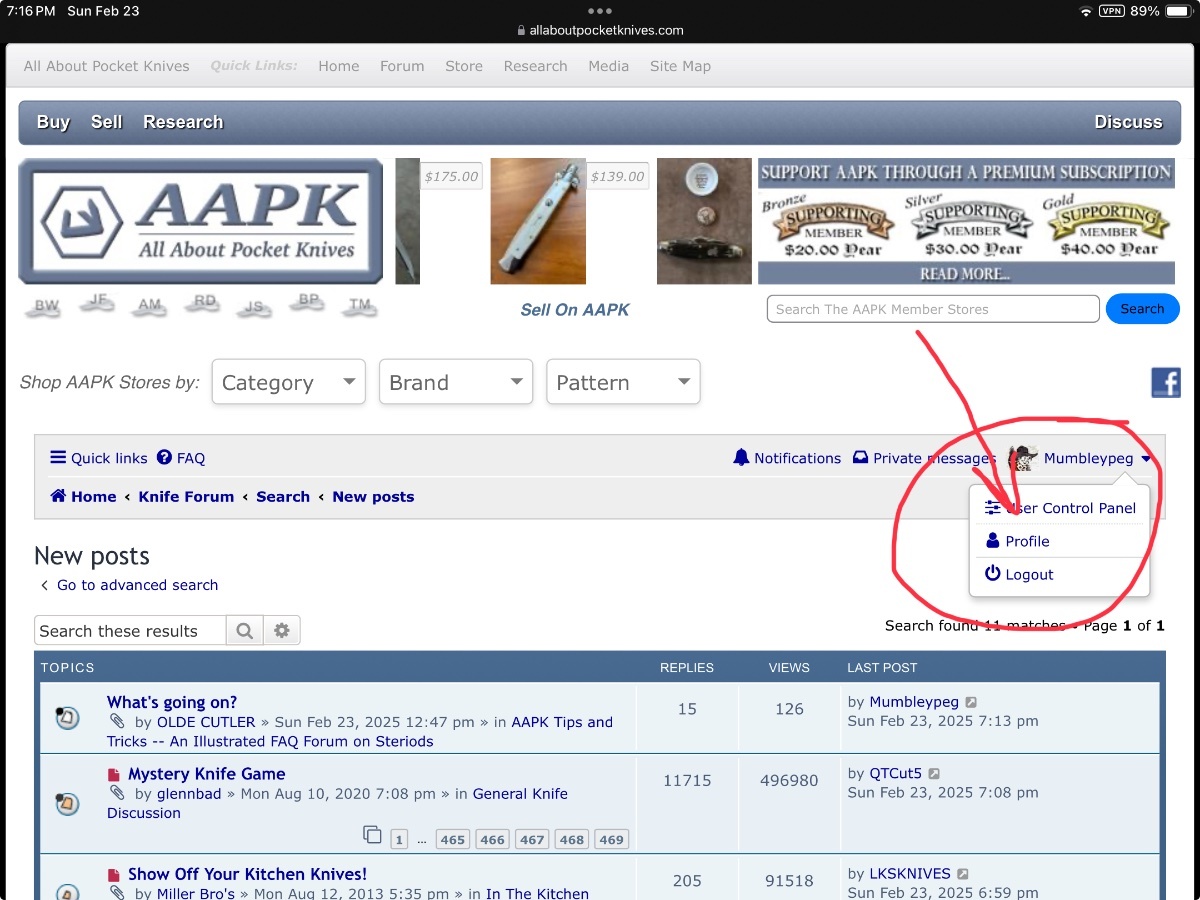Image resolution: width=1200 pixels, height=900 pixels.
Task: Open the Pattern dropdown
Action: tap(623, 382)
